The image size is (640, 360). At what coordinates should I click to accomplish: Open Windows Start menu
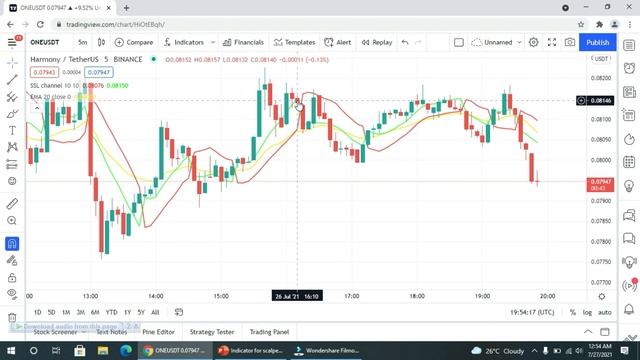coord(11,351)
